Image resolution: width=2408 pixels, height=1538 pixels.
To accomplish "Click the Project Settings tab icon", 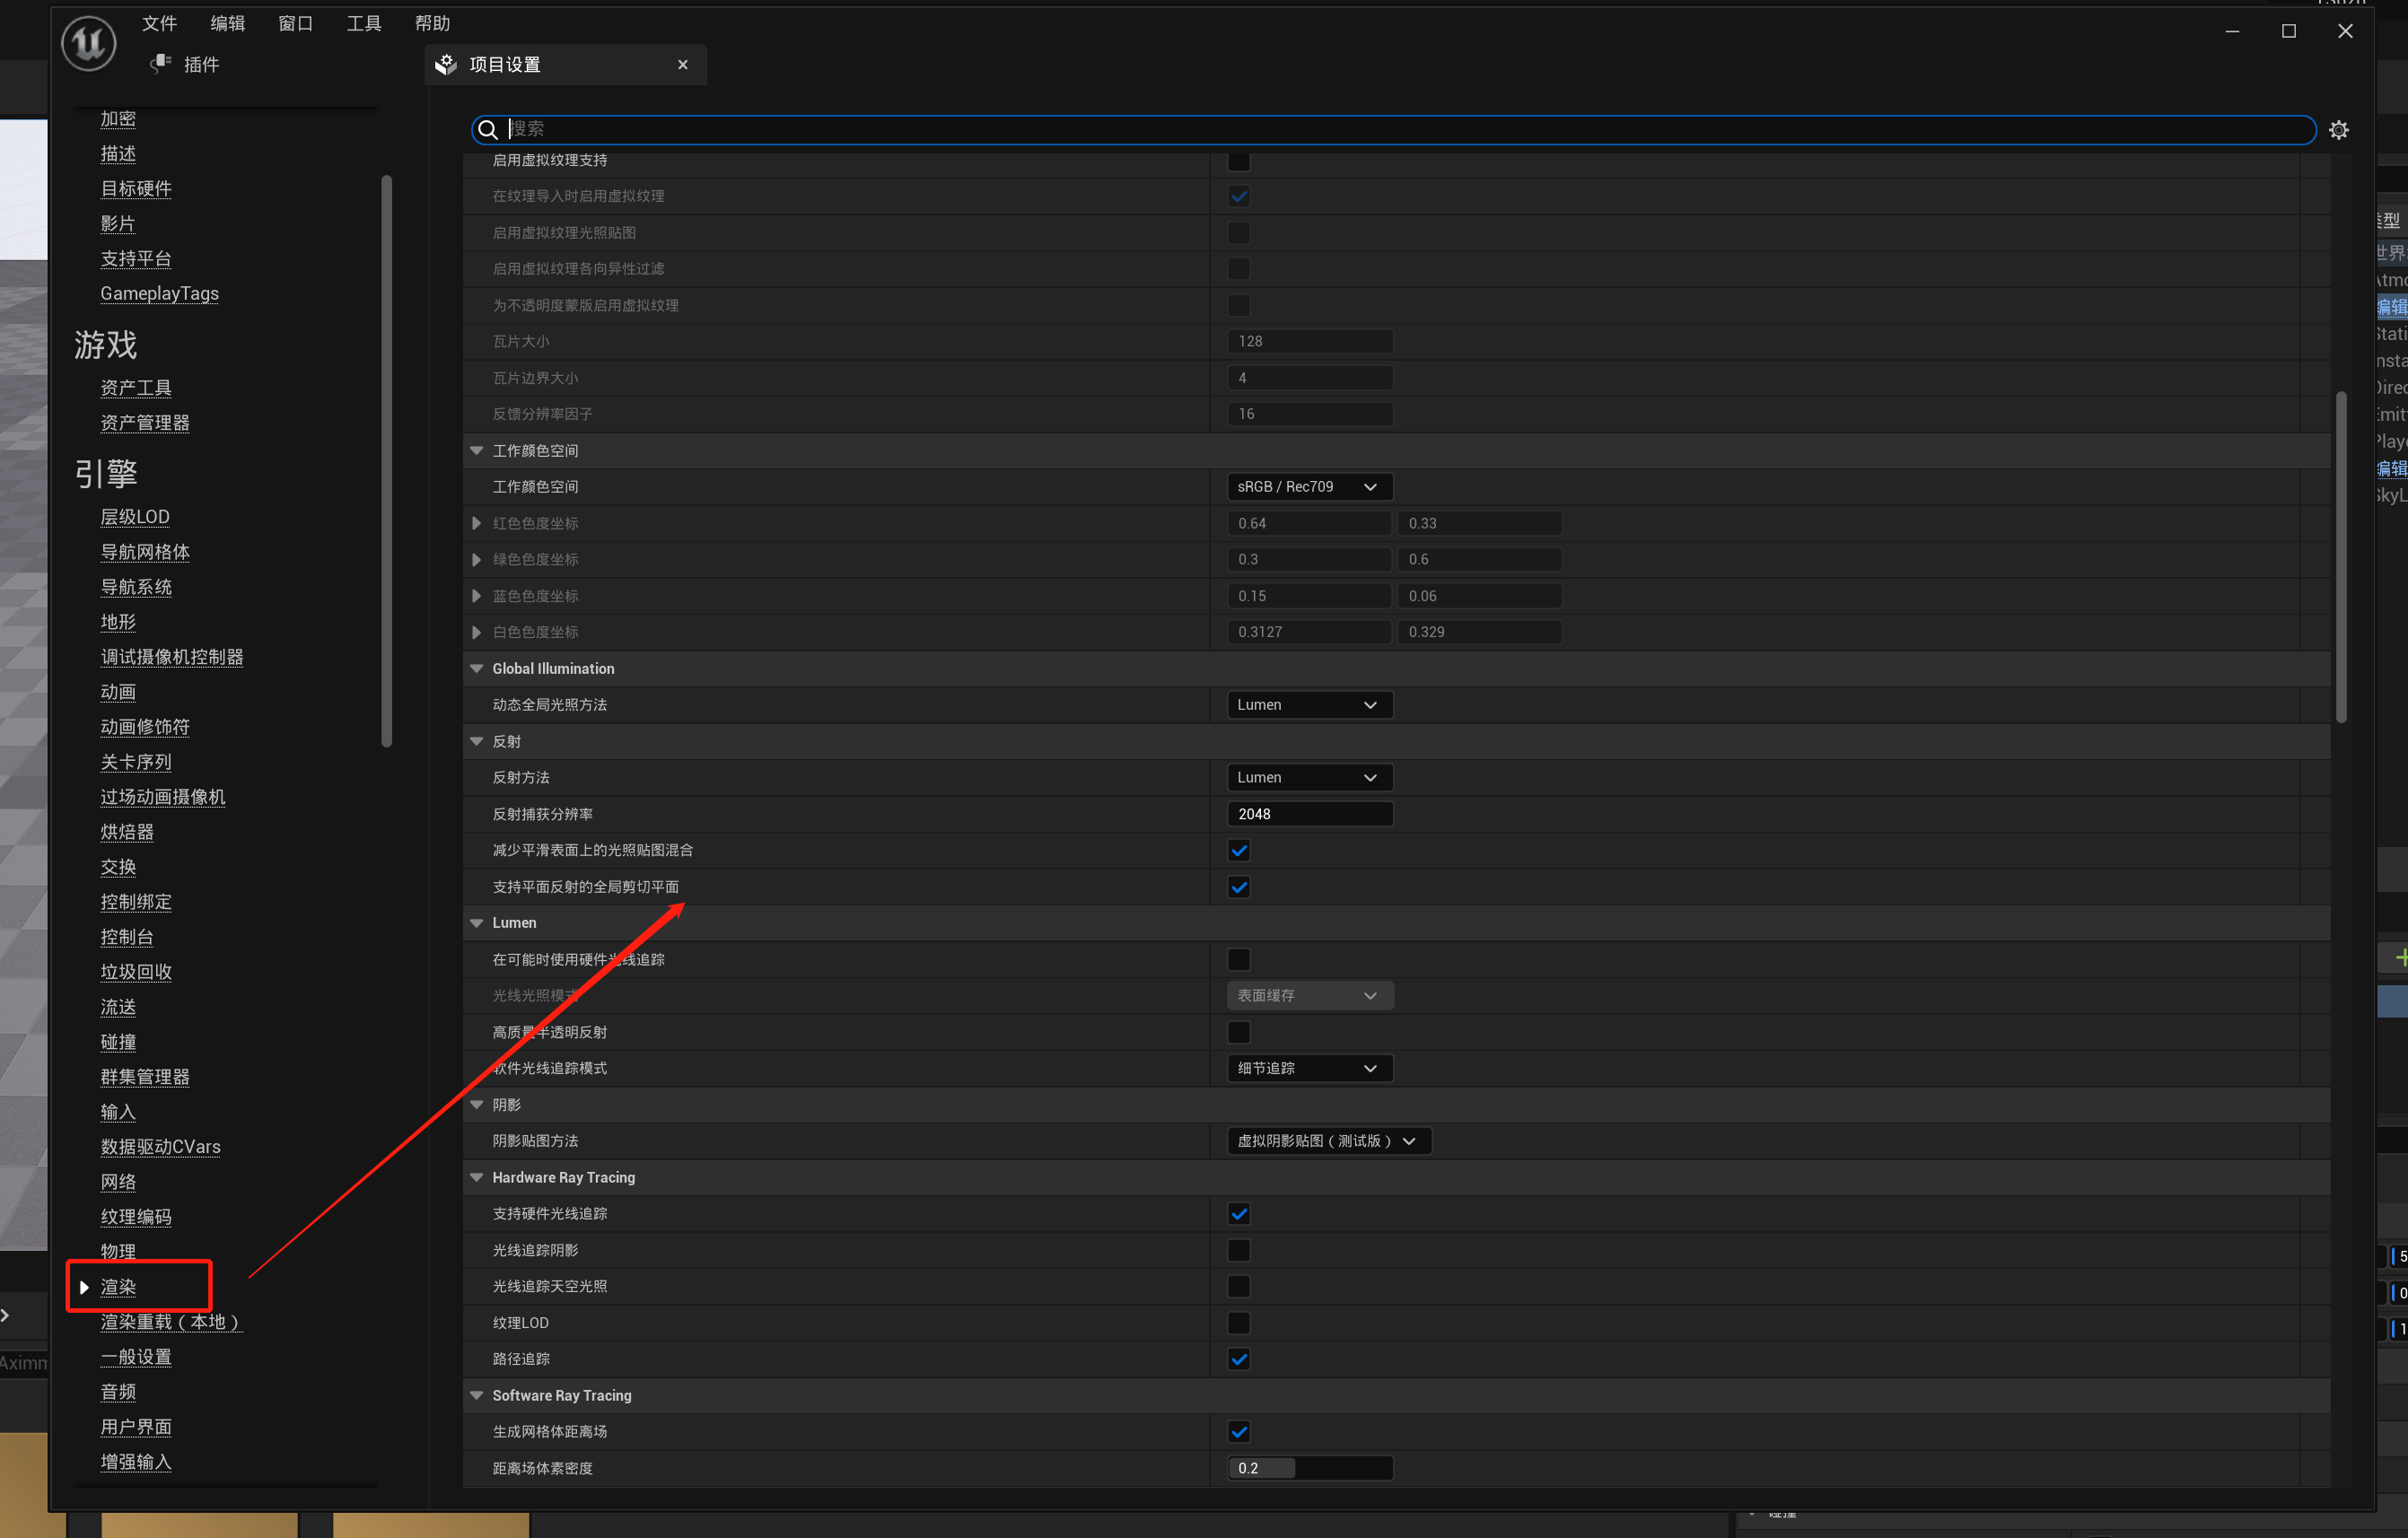I will [x=446, y=64].
